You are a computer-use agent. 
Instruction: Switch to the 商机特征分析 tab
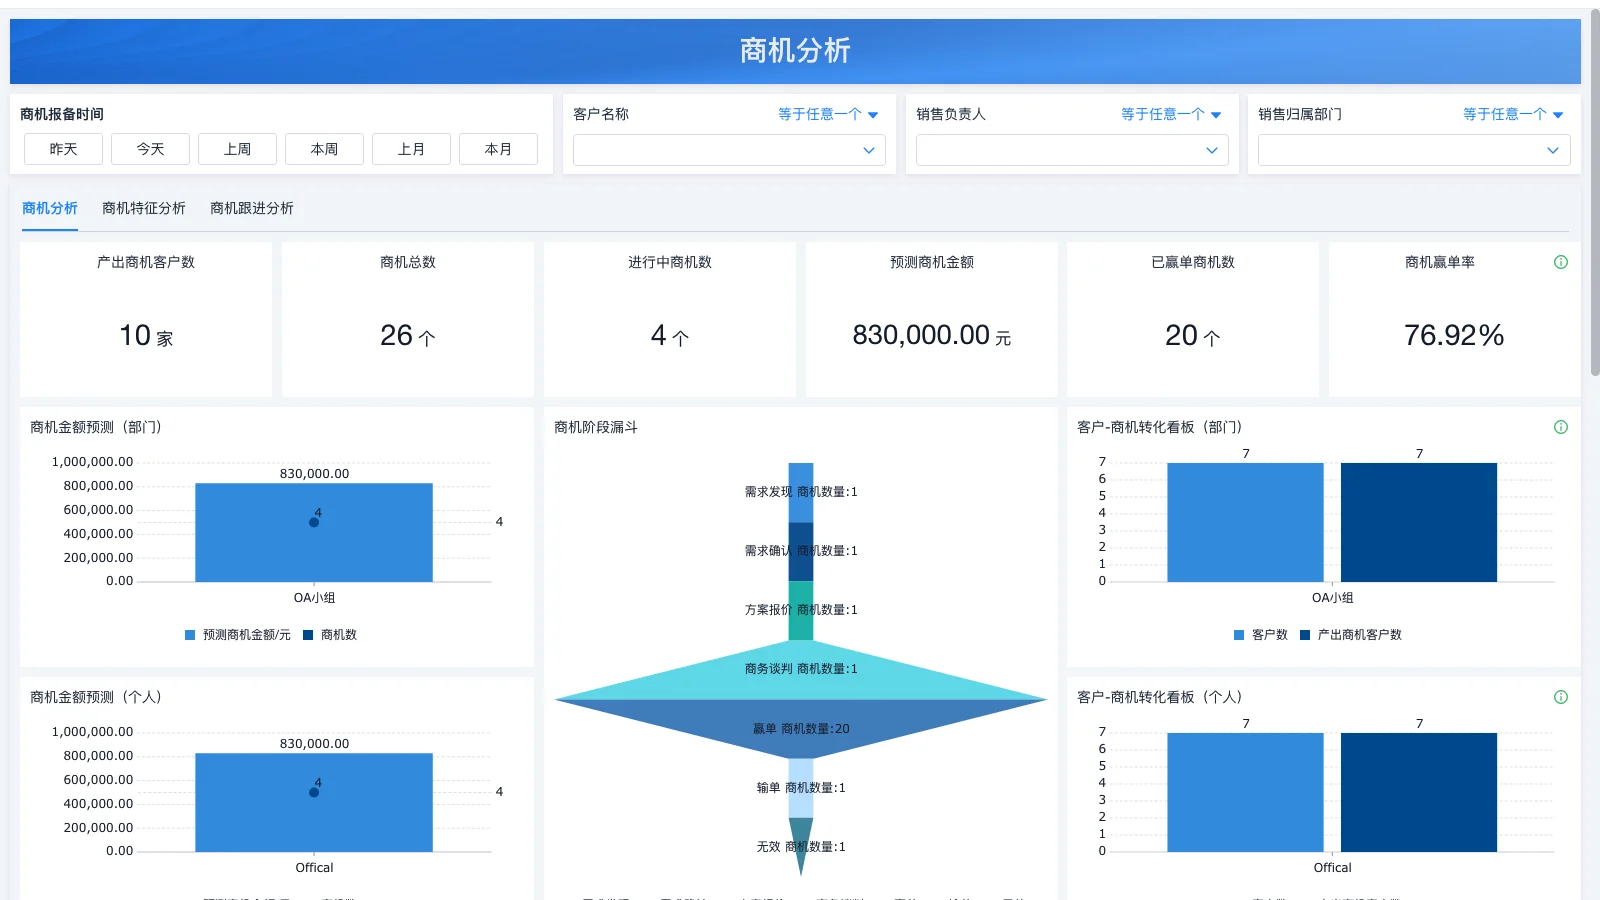144,208
